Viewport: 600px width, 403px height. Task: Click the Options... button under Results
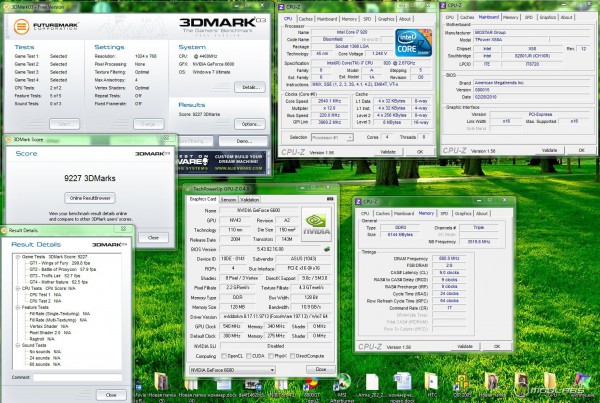tap(248, 124)
